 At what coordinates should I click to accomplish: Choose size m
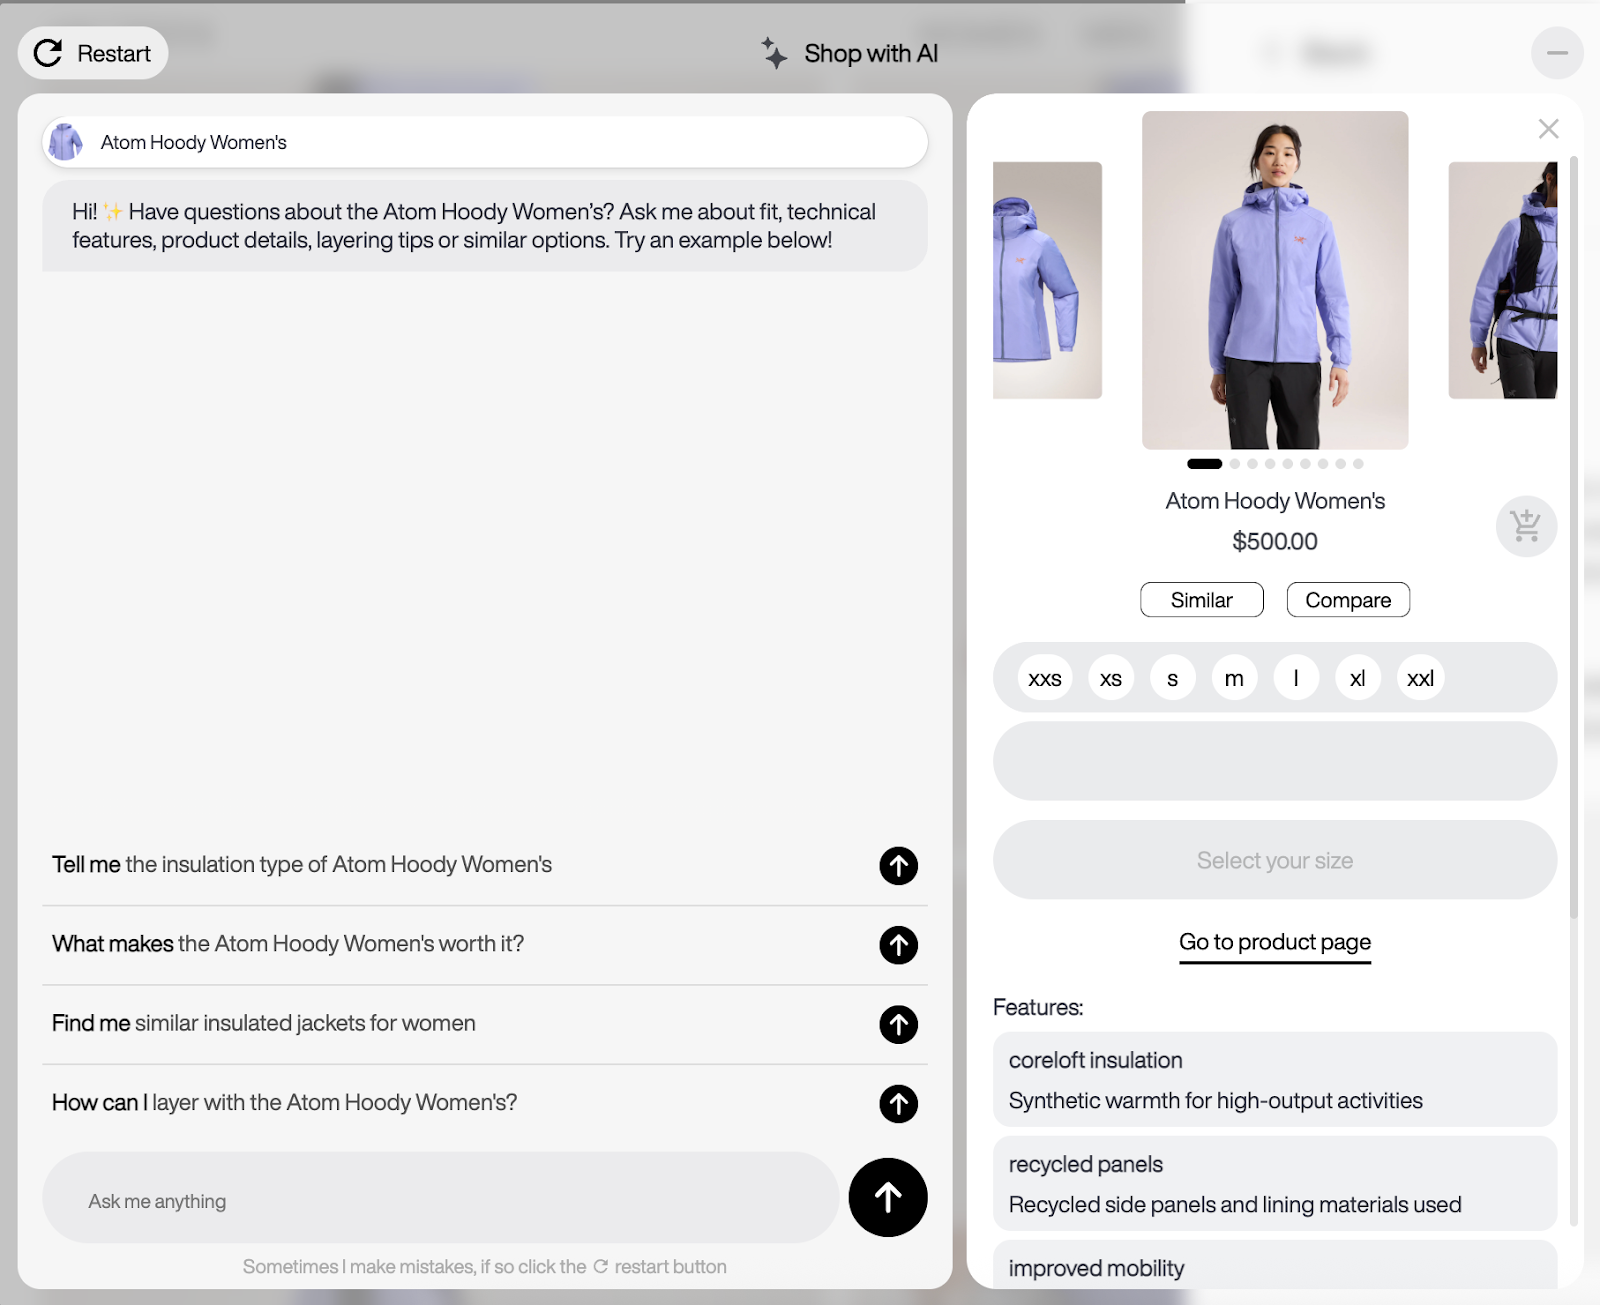(x=1234, y=678)
